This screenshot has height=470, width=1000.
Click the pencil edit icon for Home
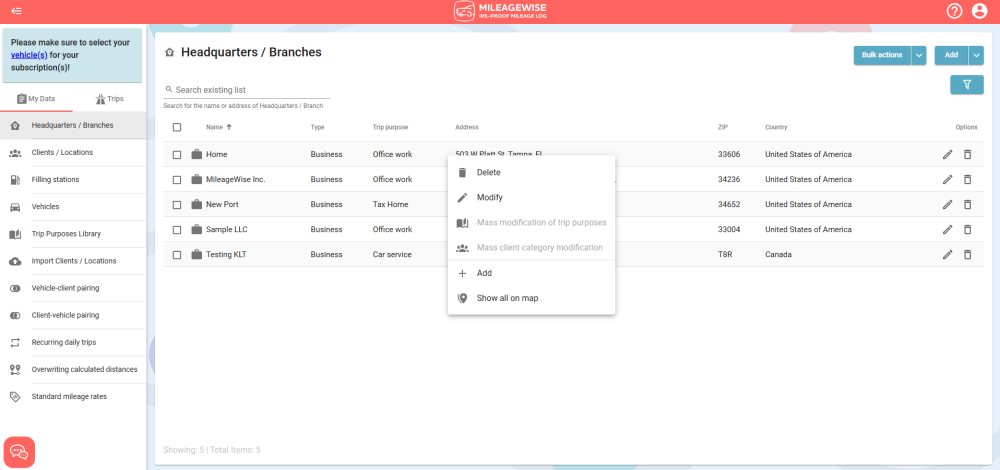pos(947,154)
